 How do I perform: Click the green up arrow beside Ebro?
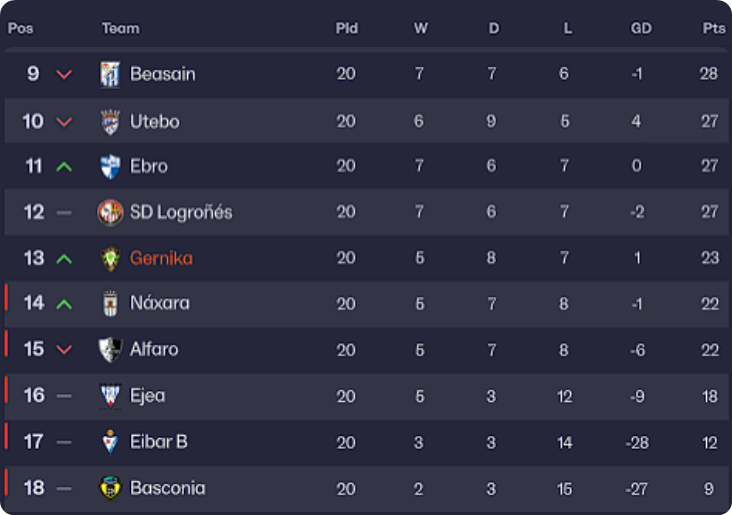[x=64, y=167]
